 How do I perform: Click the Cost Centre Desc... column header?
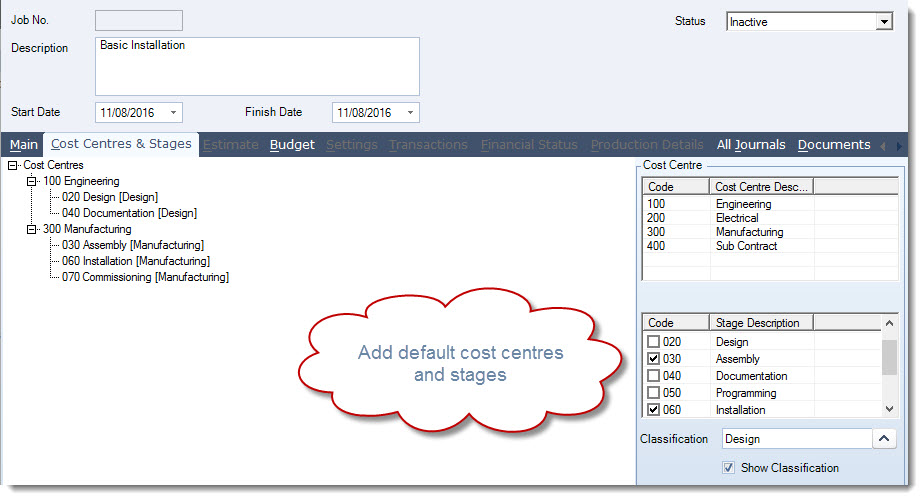pyautogui.click(x=761, y=187)
